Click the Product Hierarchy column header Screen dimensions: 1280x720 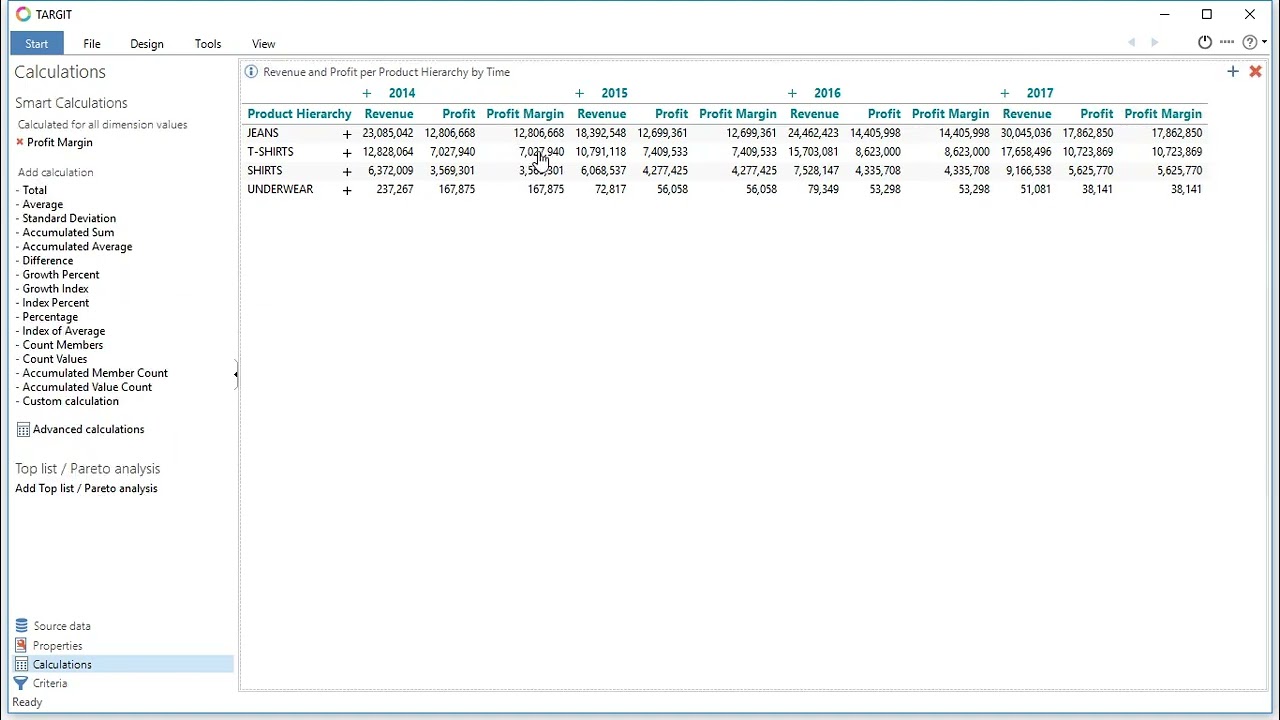click(299, 114)
